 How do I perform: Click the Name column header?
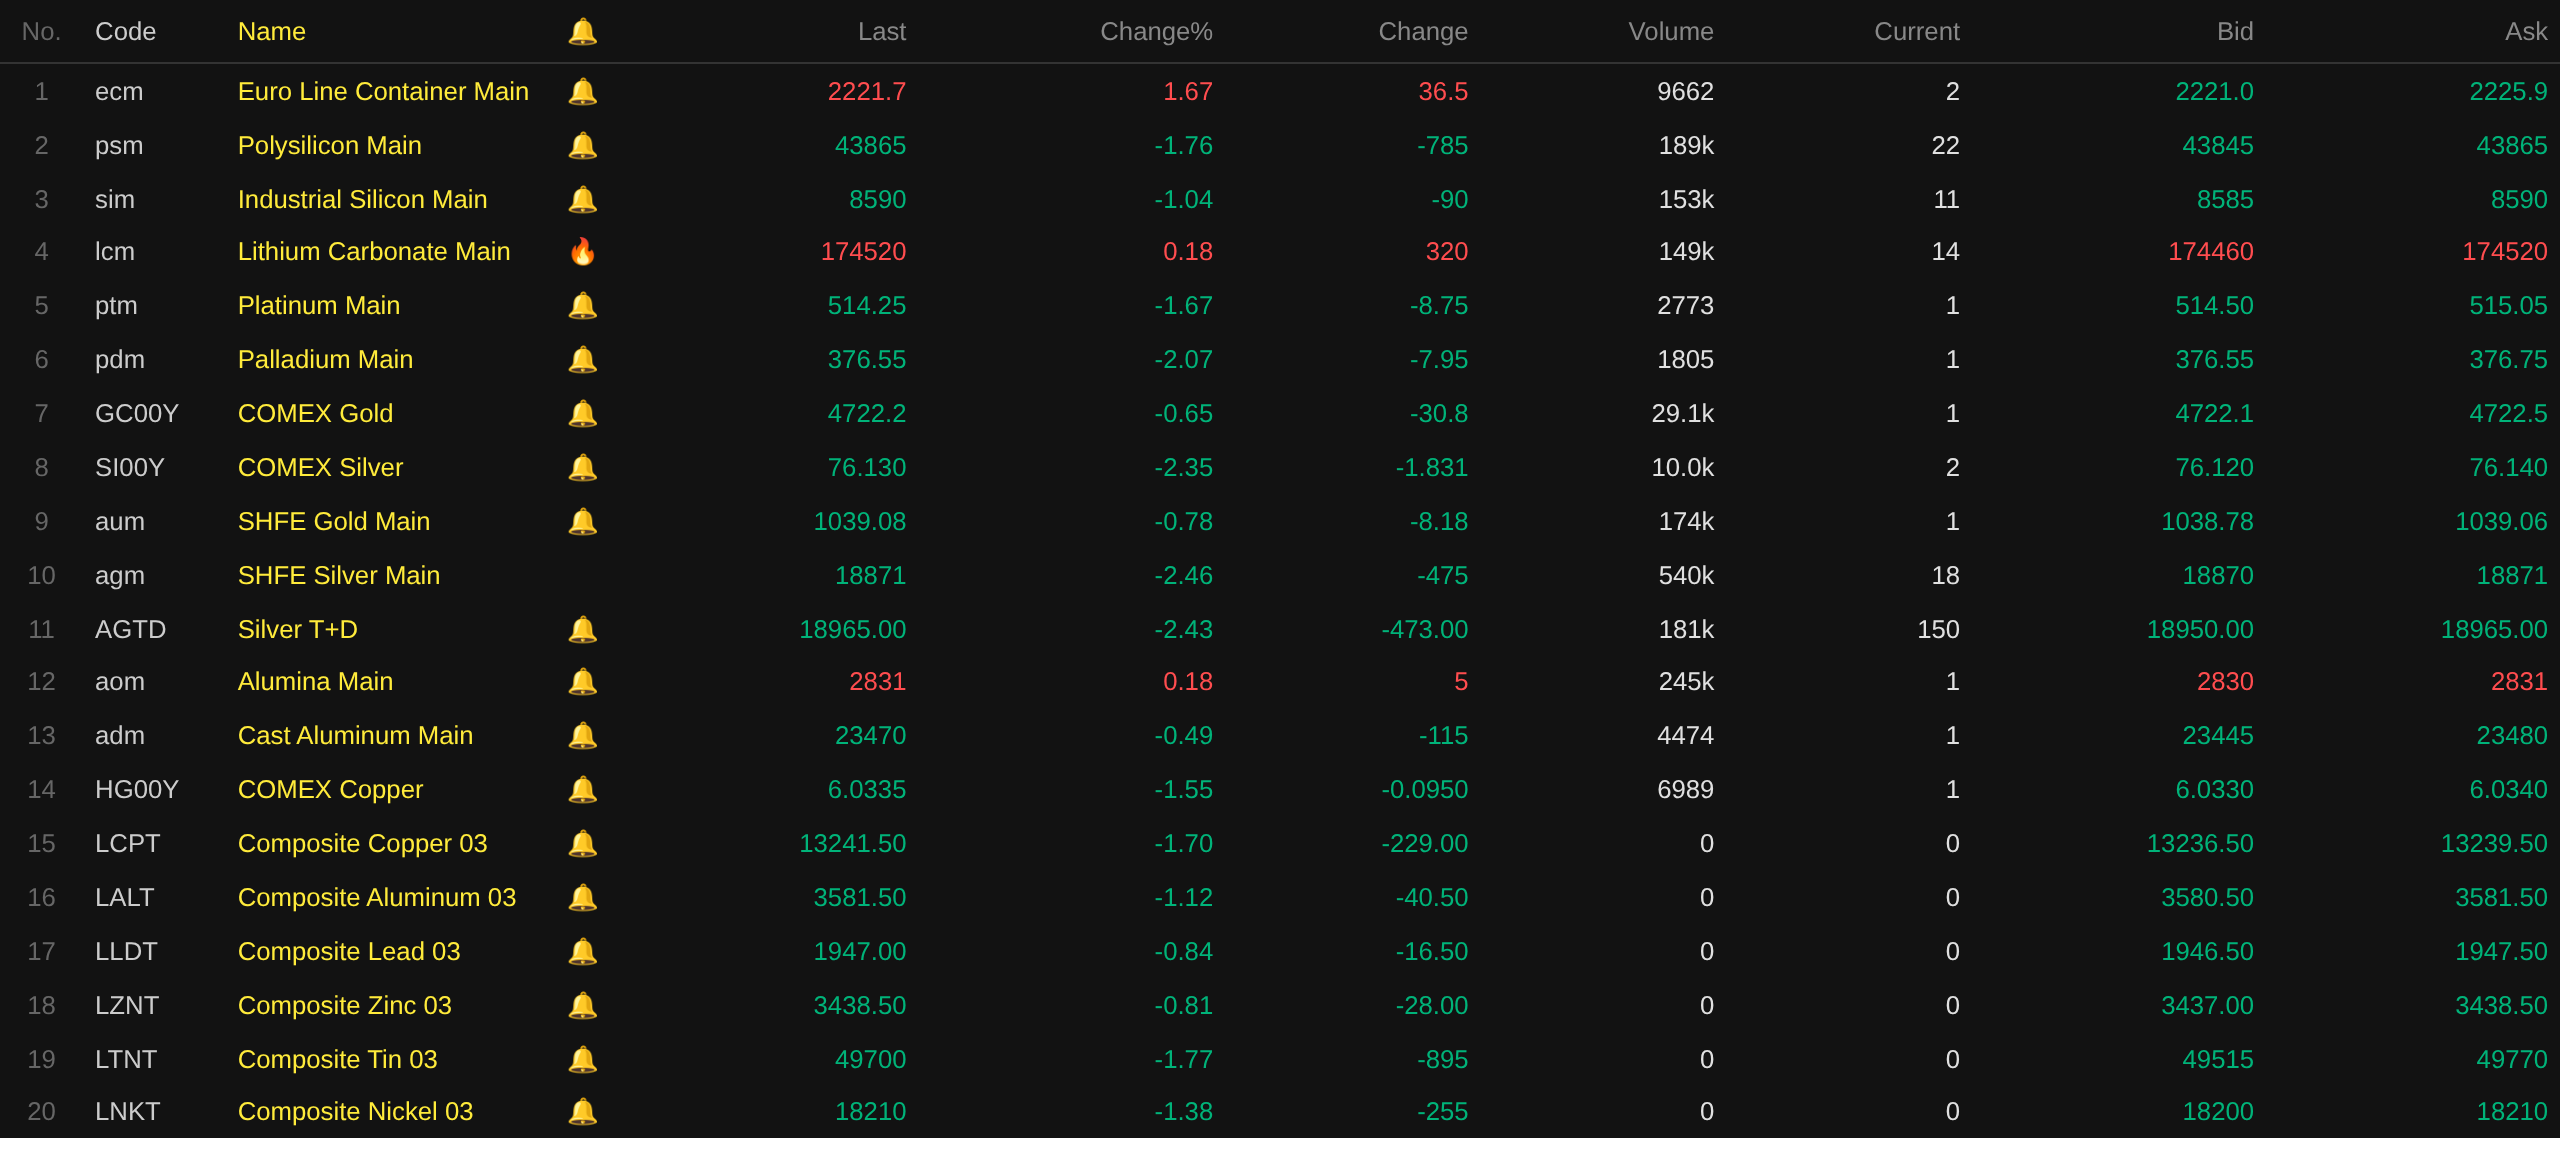pos(271,32)
